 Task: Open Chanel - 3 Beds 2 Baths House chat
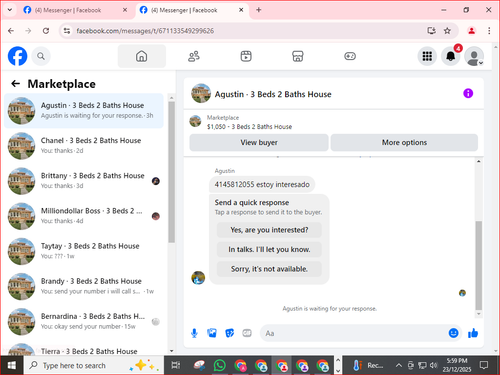tap(84, 146)
